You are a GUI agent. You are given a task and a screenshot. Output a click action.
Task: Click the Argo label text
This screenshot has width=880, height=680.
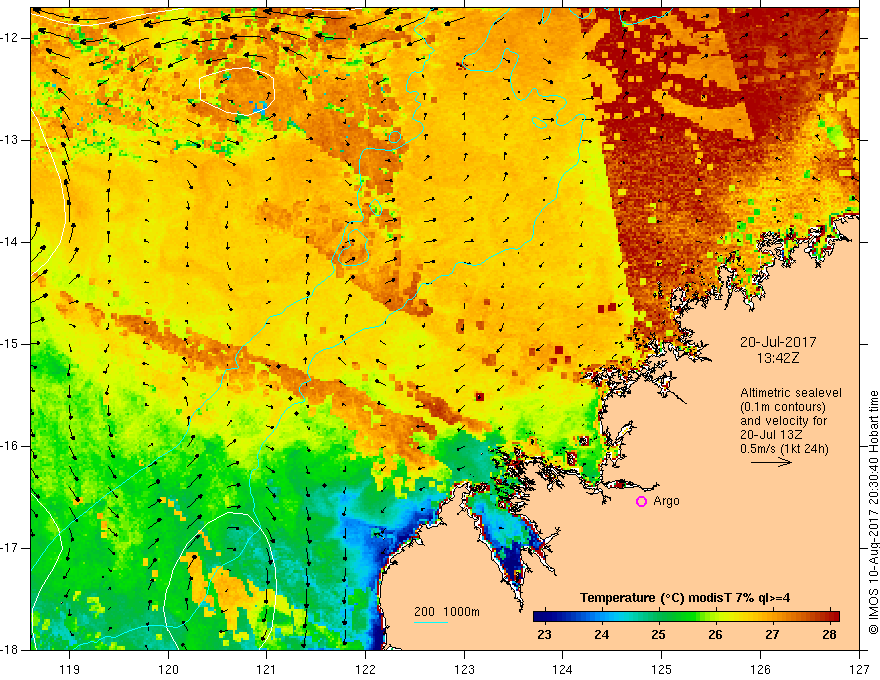click(x=667, y=501)
